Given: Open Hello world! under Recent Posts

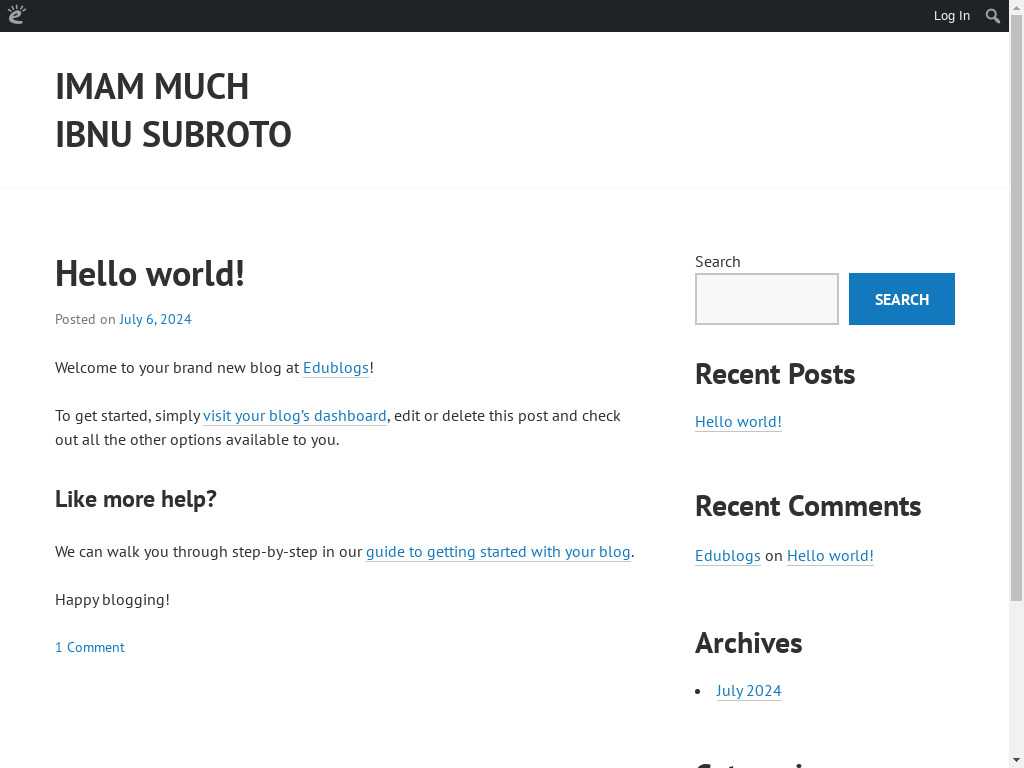Looking at the screenshot, I should [x=738, y=422].
